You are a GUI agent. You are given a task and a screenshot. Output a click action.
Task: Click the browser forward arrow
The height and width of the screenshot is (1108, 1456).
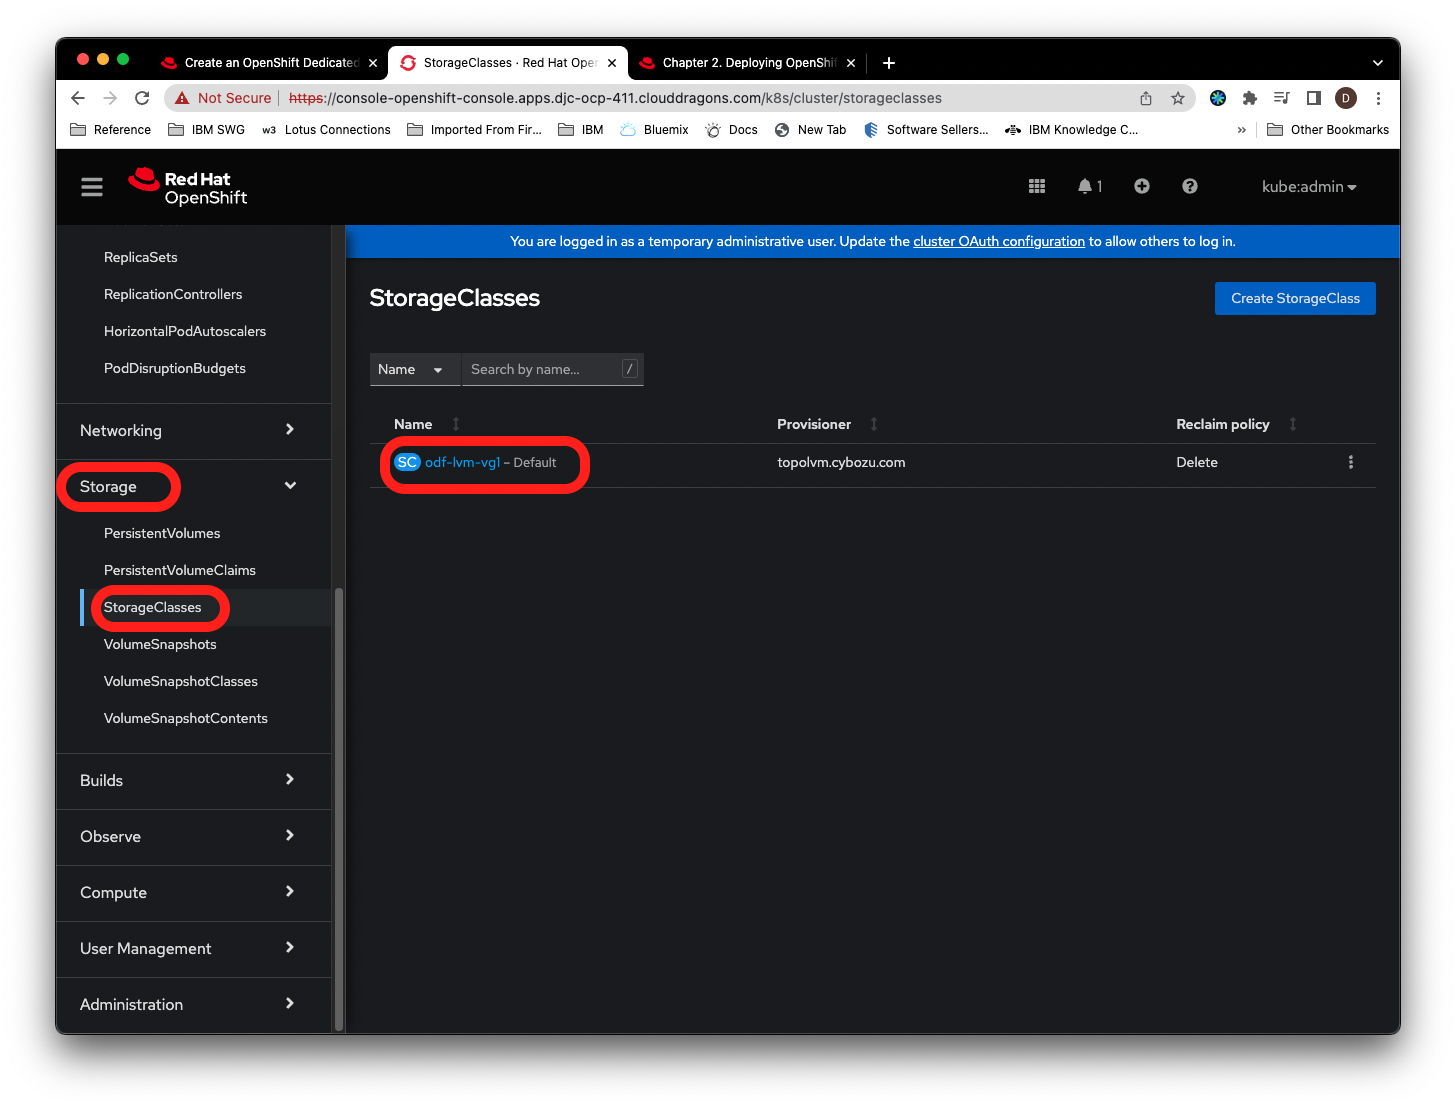point(110,98)
